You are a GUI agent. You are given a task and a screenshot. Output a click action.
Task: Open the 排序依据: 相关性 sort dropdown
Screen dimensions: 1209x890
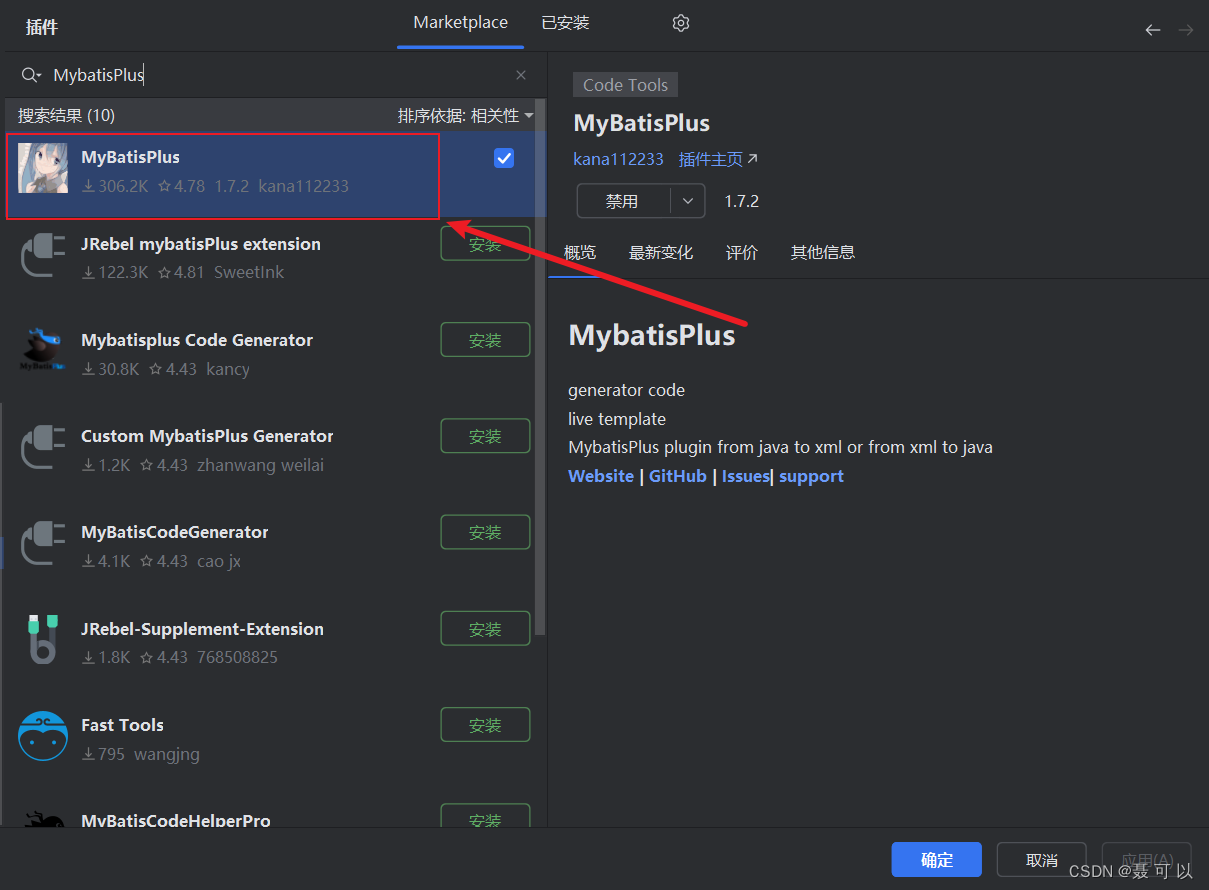point(466,116)
